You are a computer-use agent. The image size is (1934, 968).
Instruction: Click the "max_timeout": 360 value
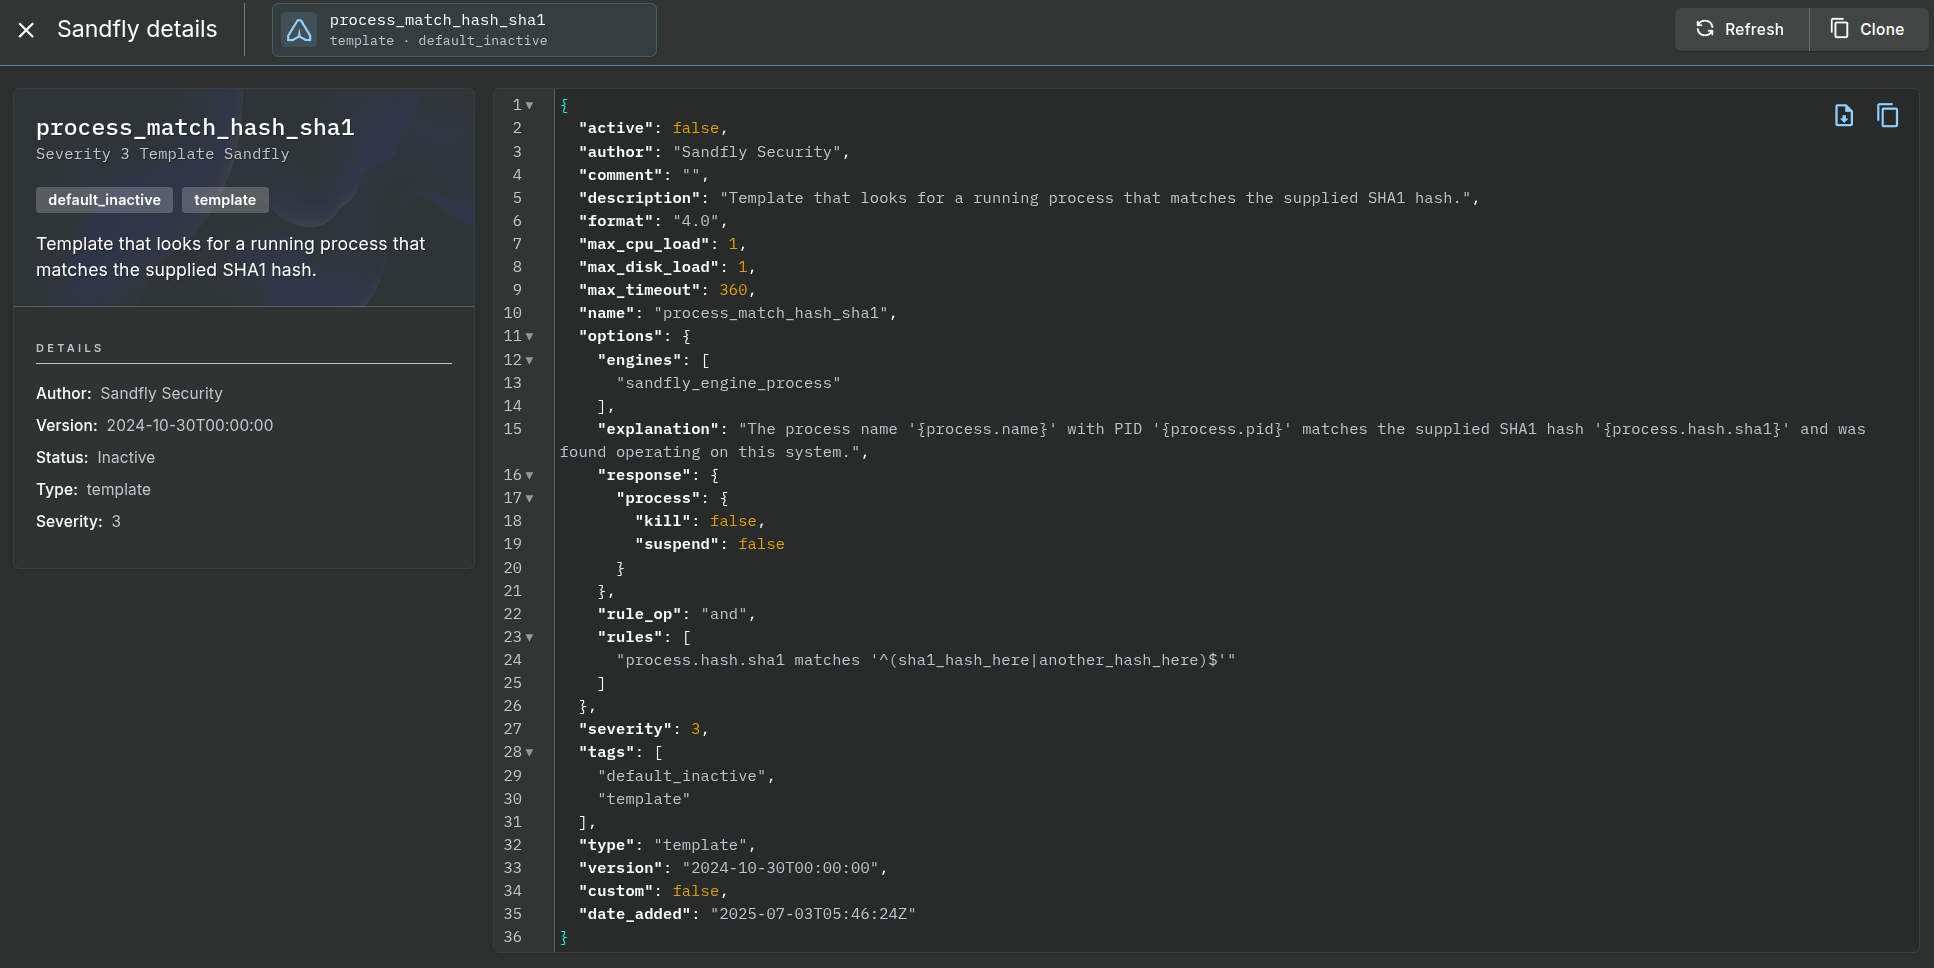tap(733, 290)
